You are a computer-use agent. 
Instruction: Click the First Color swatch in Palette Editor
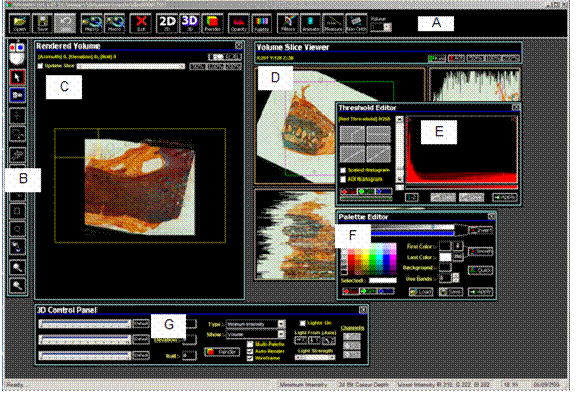[x=445, y=246]
